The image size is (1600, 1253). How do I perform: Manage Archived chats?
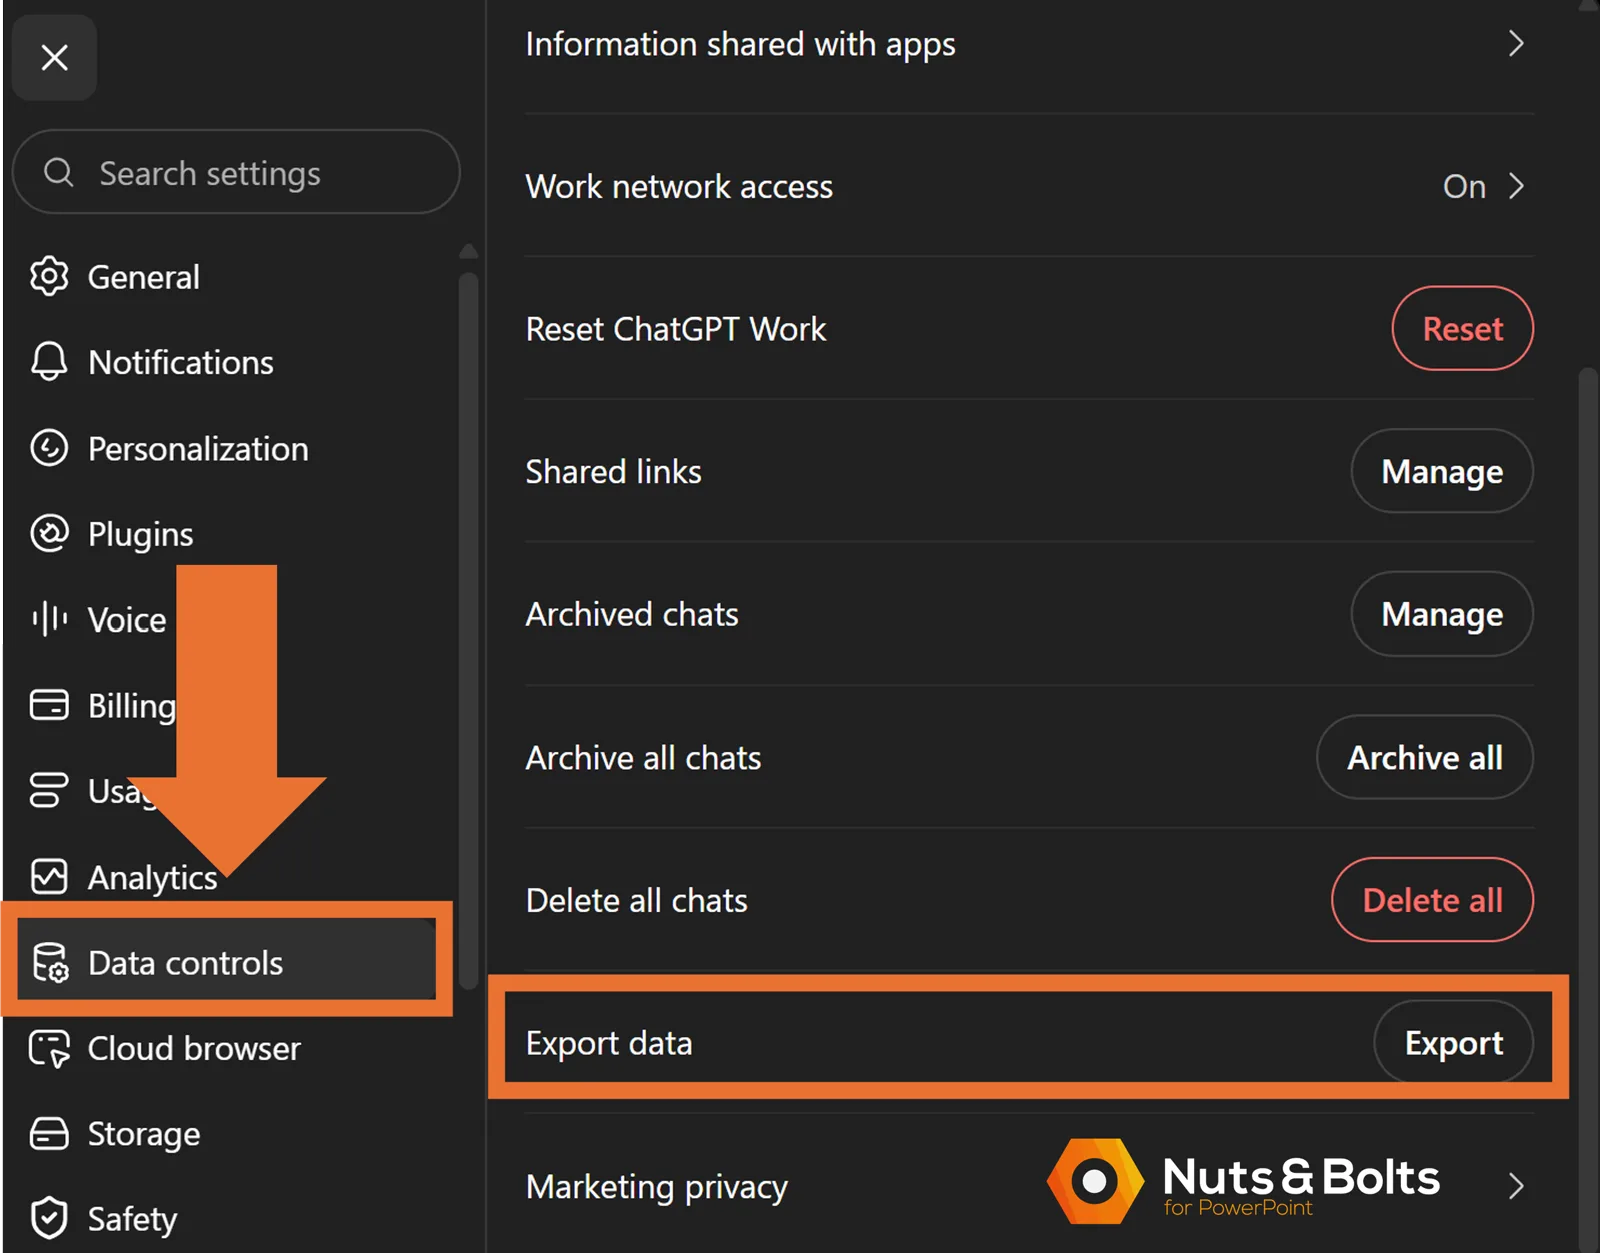(x=1442, y=614)
